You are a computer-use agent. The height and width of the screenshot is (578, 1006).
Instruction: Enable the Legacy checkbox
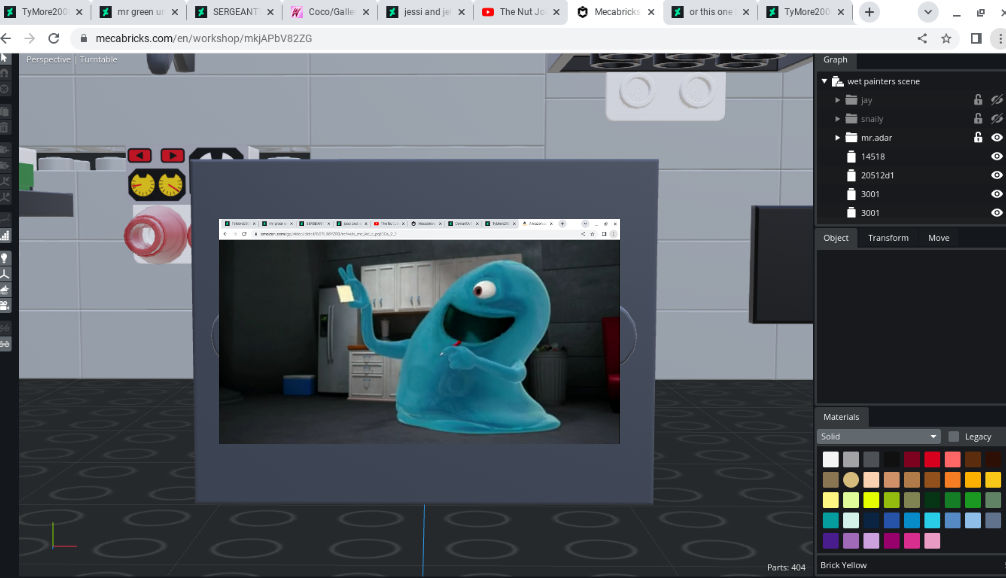point(953,437)
